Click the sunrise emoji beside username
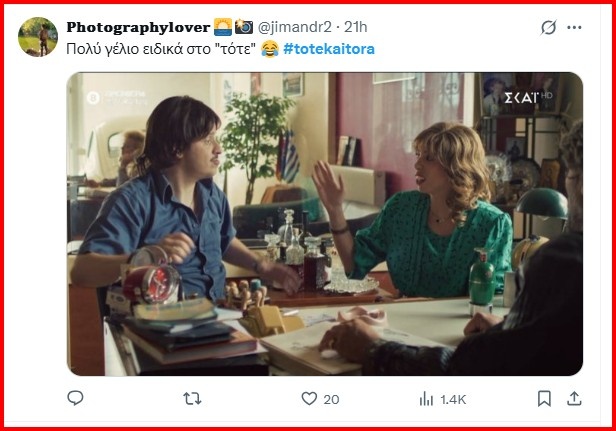This screenshot has width=616, height=431. [223, 27]
